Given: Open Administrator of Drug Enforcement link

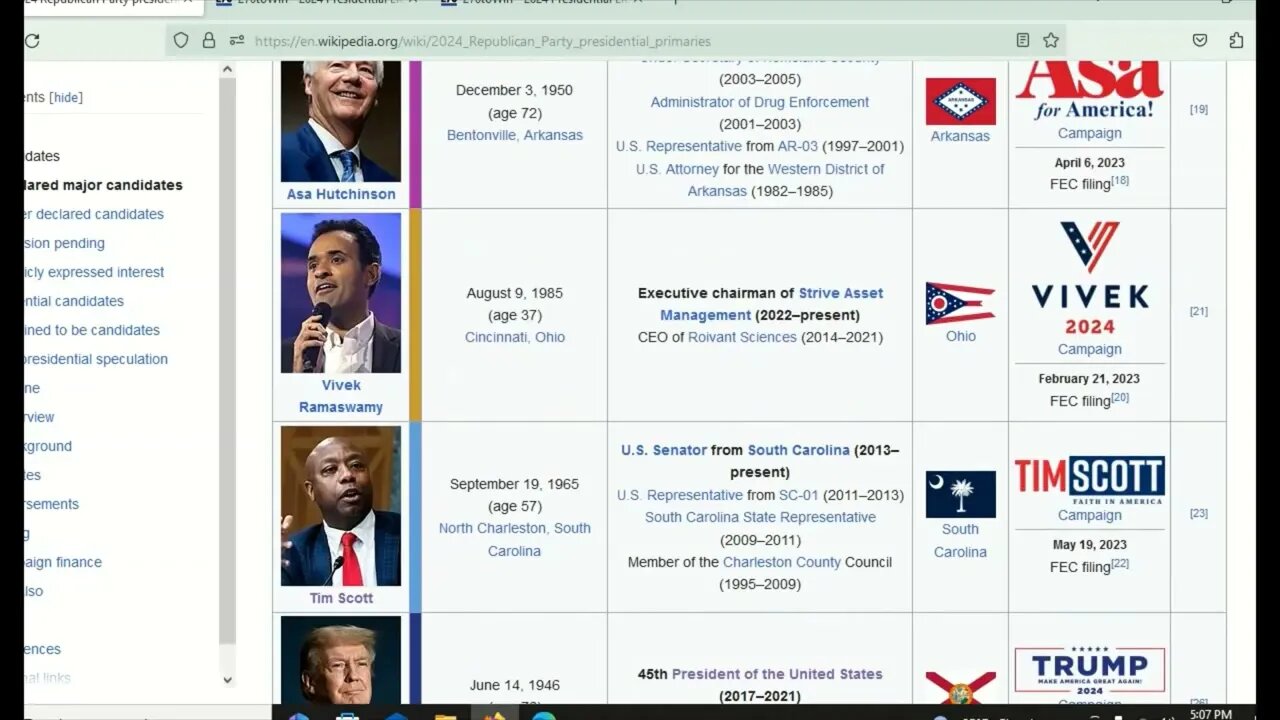Looking at the screenshot, I should [x=759, y=102].
